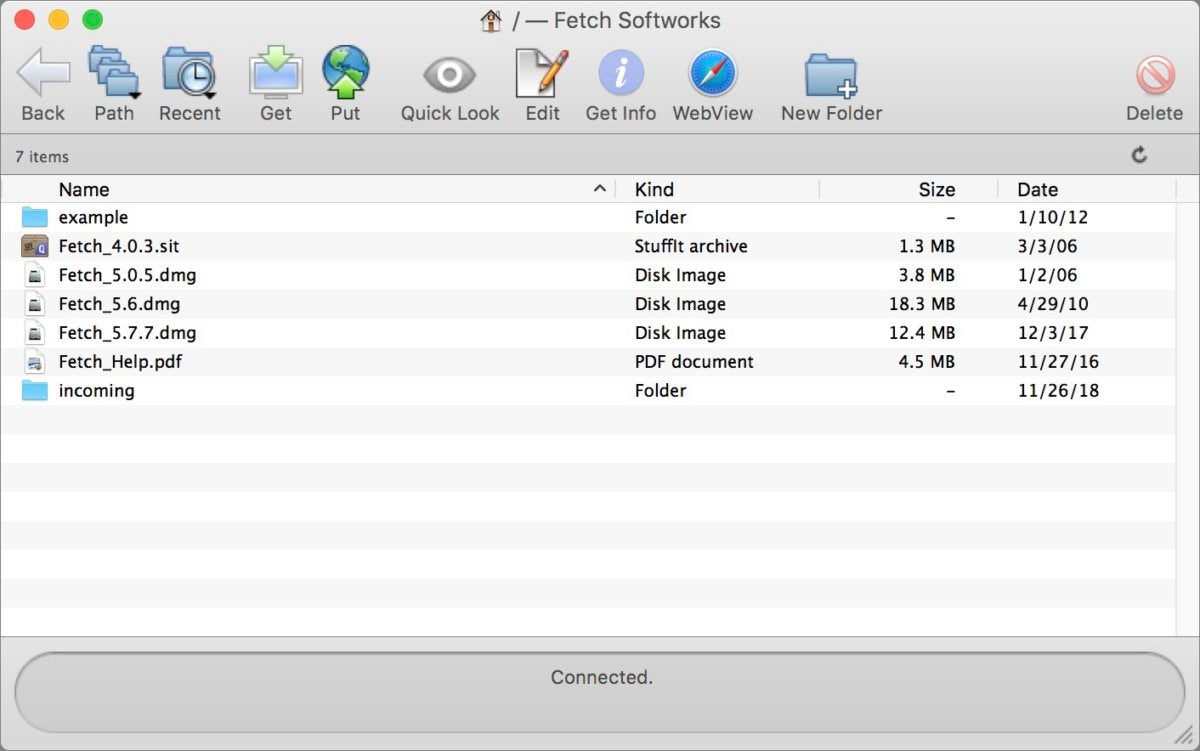Select the Fetch_5.0.5.dmg disk image icon
This screenshot has height=751, width=1200.
35,275
